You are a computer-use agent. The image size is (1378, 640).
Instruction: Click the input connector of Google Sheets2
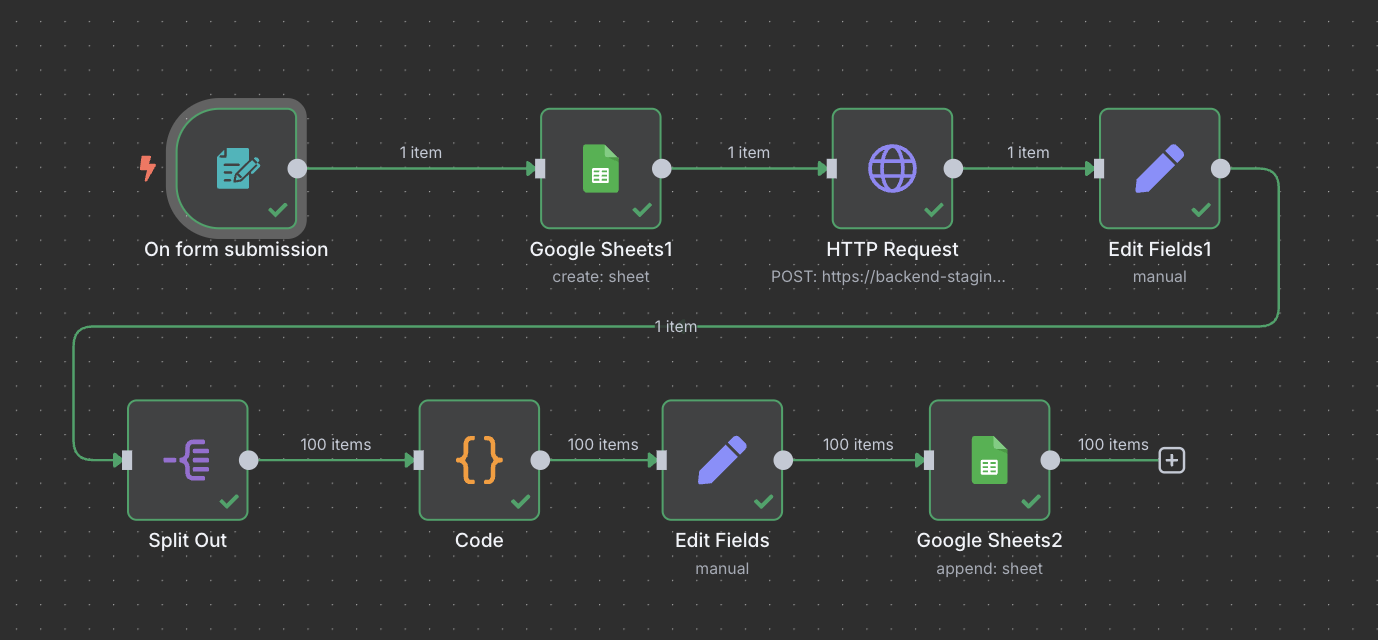tap(929, 460)
